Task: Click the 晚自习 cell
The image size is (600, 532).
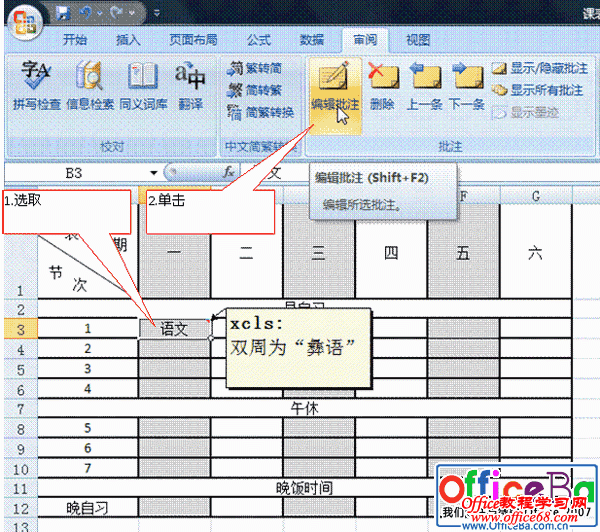Action: (88, 508)
